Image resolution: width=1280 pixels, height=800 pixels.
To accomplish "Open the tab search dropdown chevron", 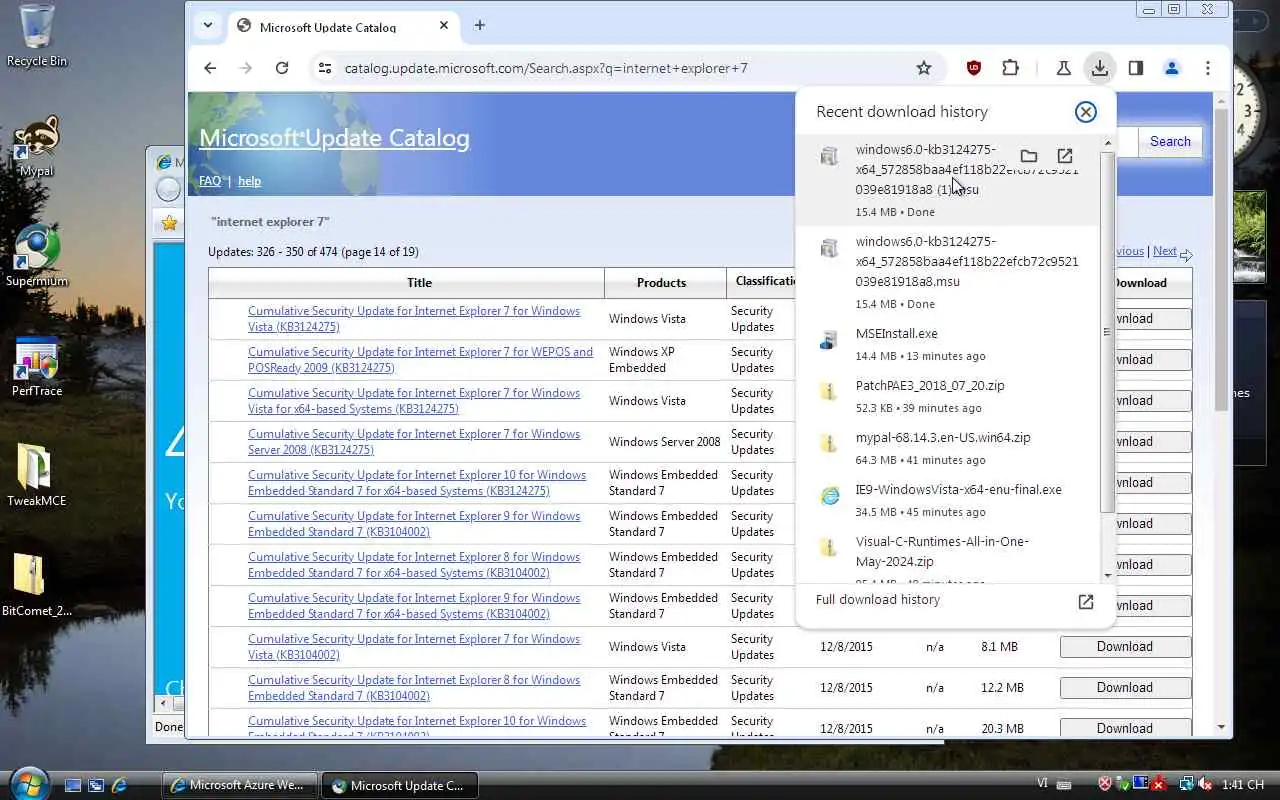I will (x=207, y=26).
